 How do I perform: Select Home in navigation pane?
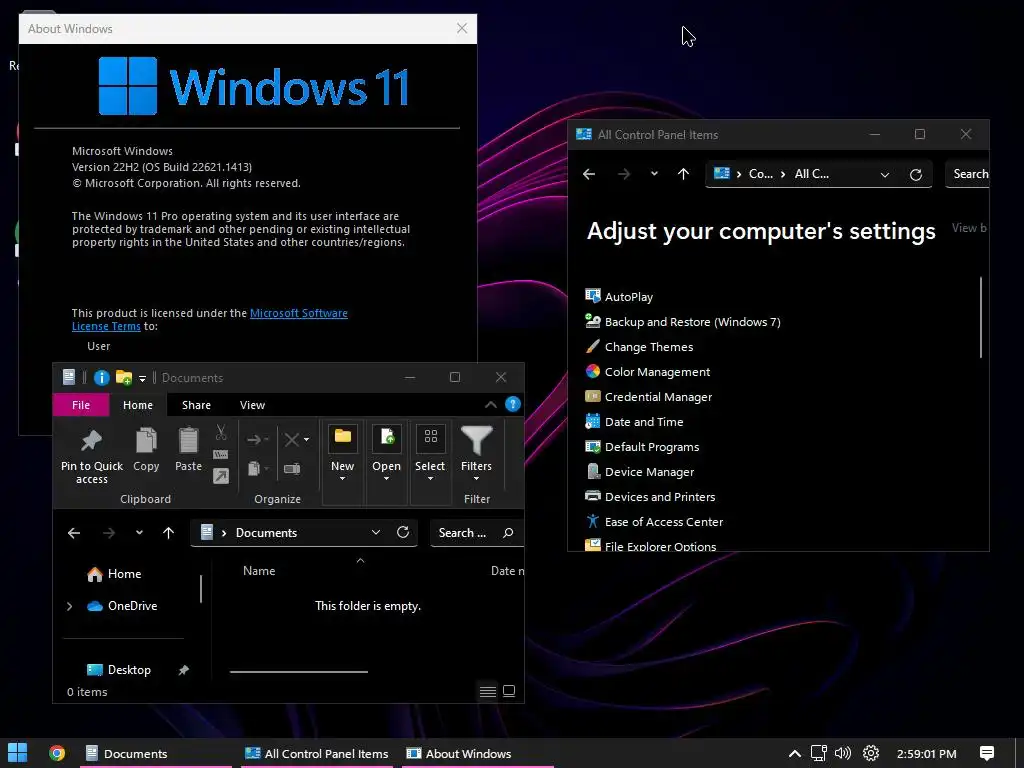click(x=124, y=573)
